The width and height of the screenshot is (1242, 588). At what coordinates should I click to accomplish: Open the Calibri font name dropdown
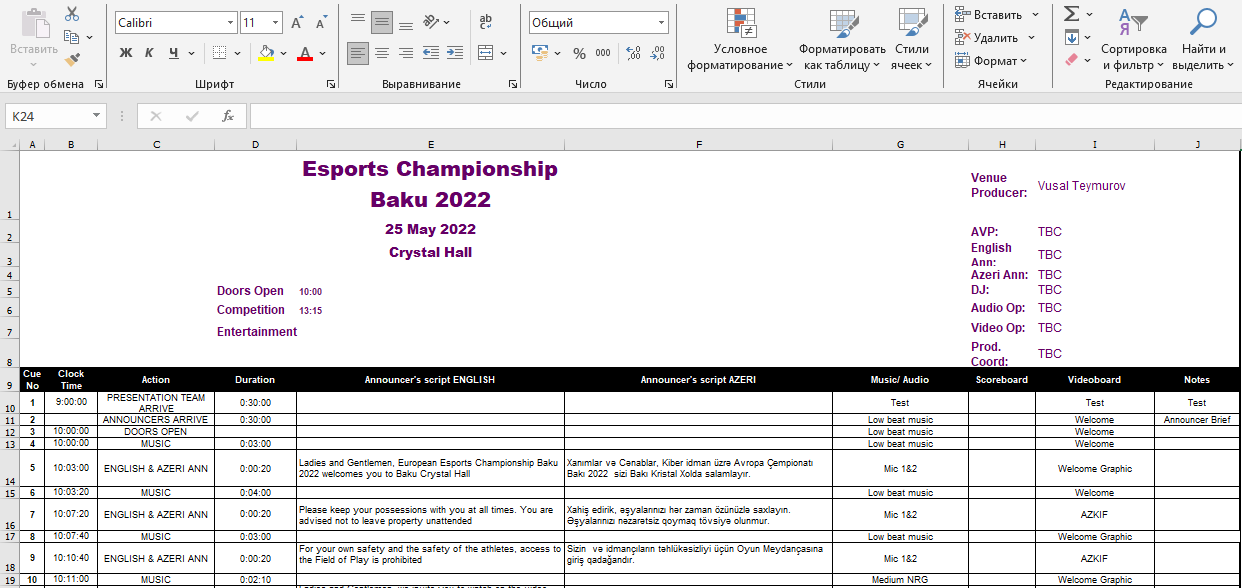tap(231, 22)
